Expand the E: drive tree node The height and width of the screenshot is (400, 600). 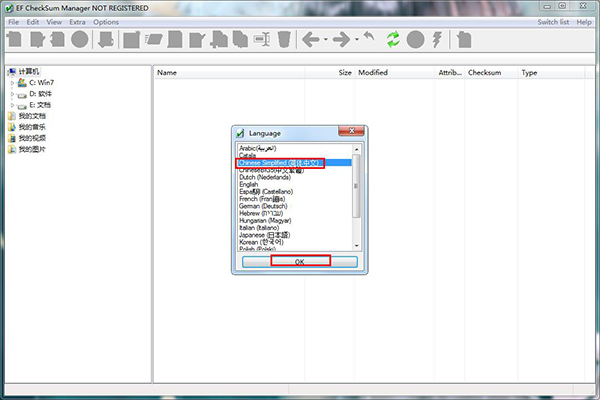[13, 105]
